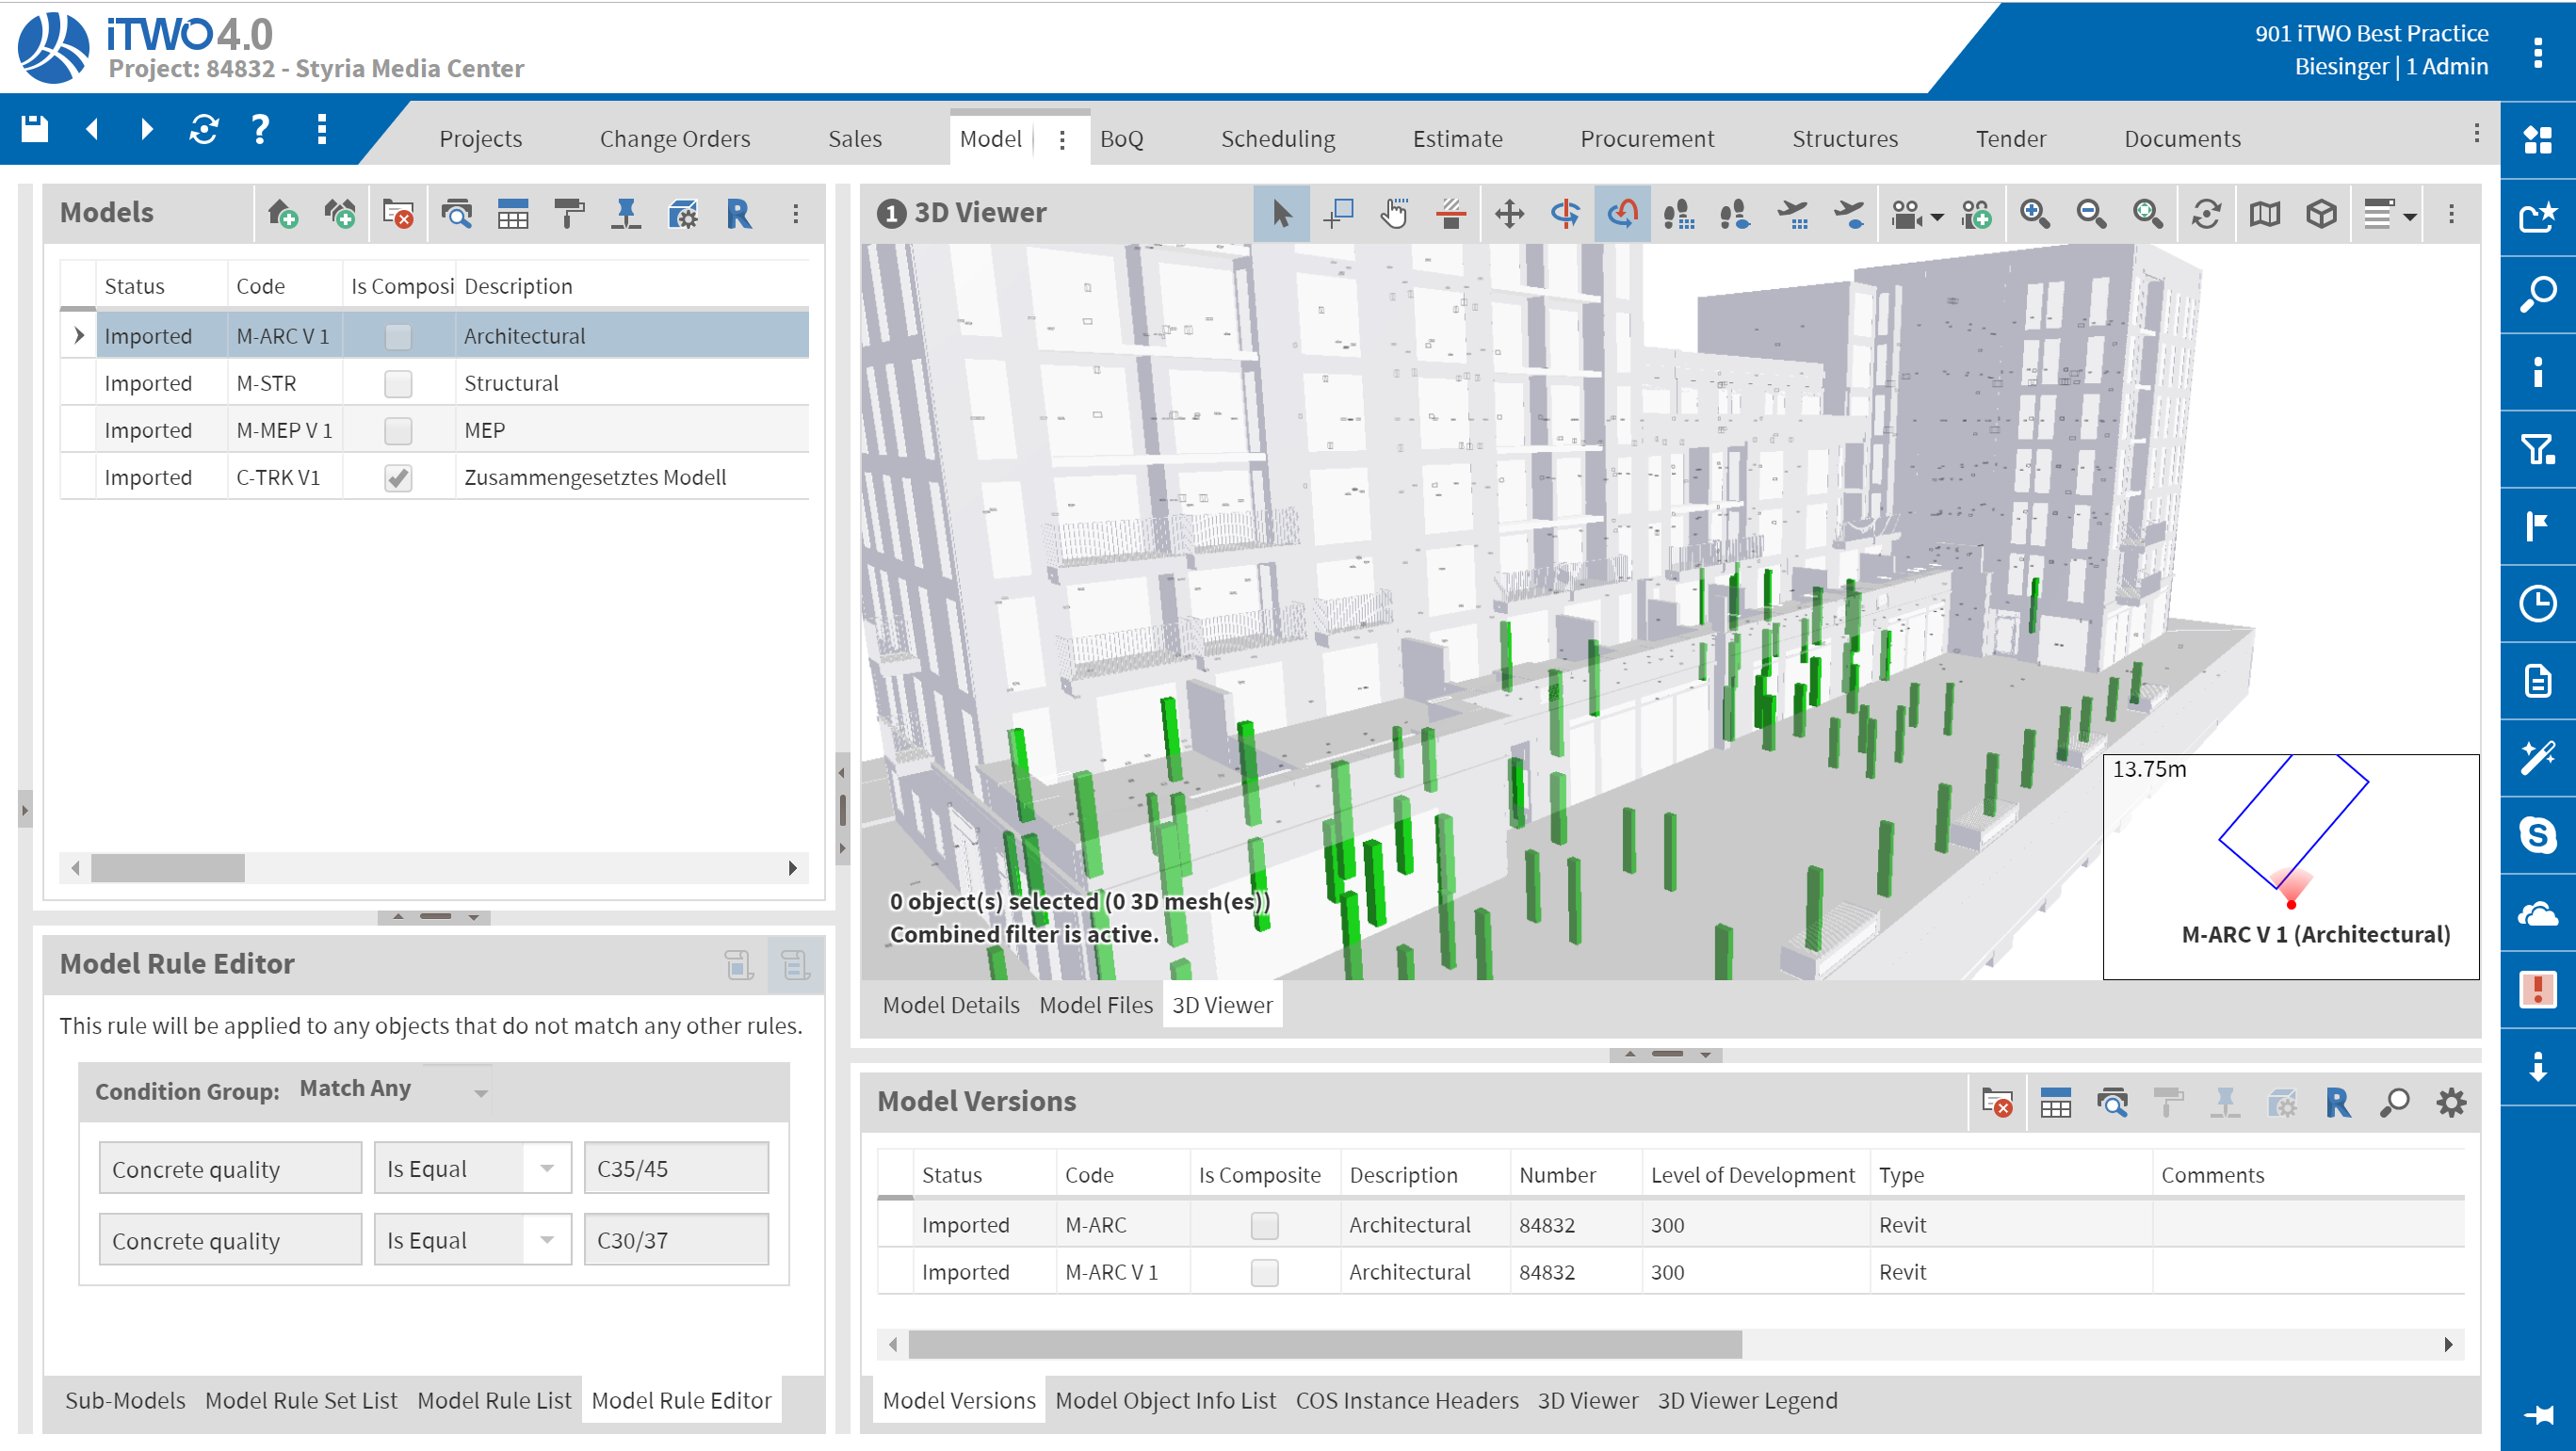Viewport: 2576px width, 1451px height.
Task: Uncheck Is Composite for C-TRK V1 model
Action: point(398,478)
